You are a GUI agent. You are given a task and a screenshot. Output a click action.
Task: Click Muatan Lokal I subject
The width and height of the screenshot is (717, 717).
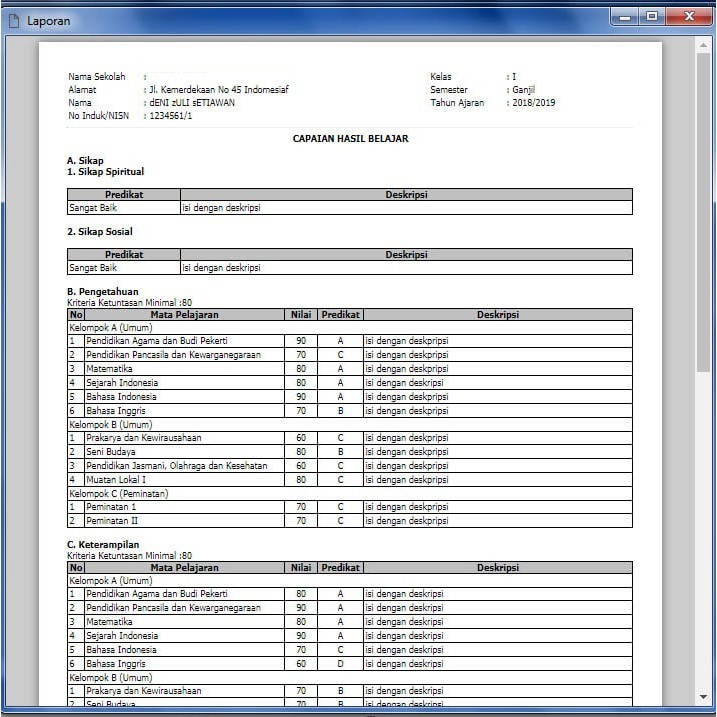tap(116, 480)
